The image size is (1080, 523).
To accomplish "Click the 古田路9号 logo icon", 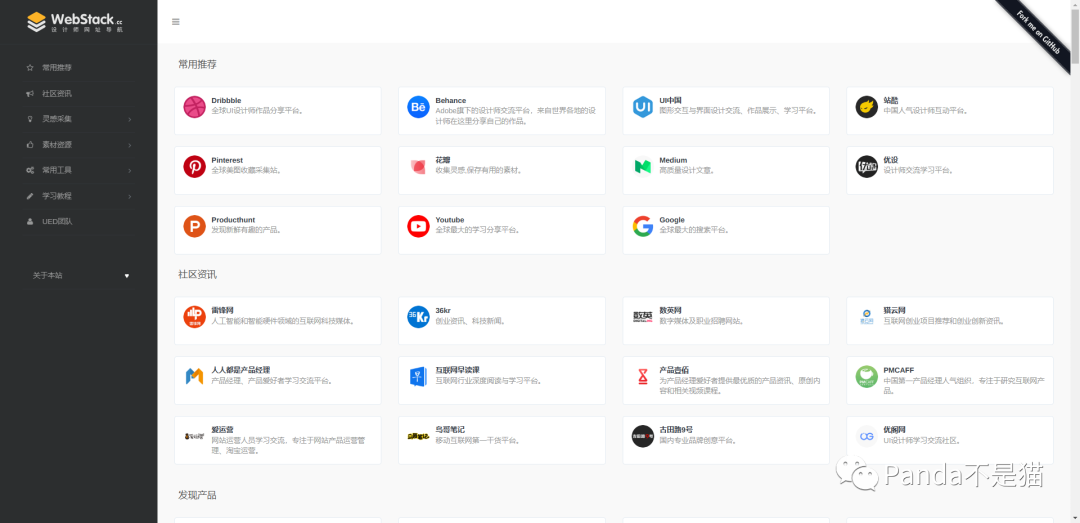I will (643, 436).
